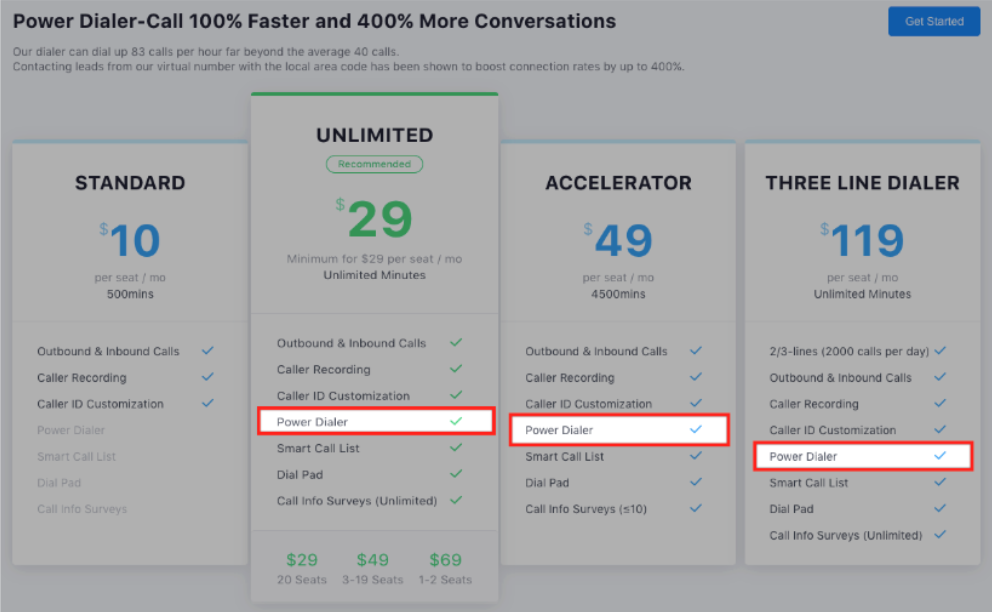Select the Recommended badge on Unlimited plan

pyautogui.click(x=374, y=164)
